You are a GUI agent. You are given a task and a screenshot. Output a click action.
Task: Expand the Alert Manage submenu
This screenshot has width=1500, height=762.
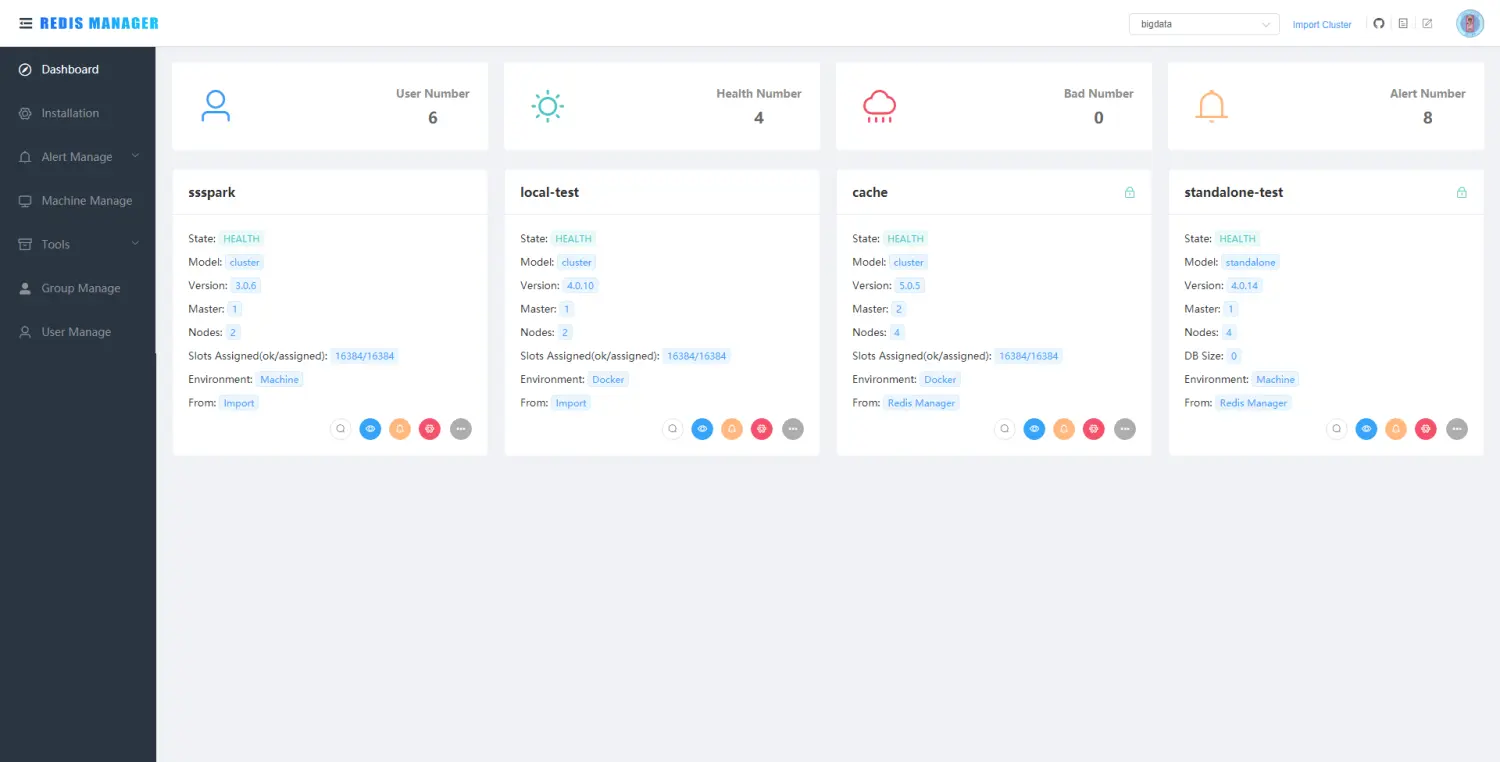[78, 157]
